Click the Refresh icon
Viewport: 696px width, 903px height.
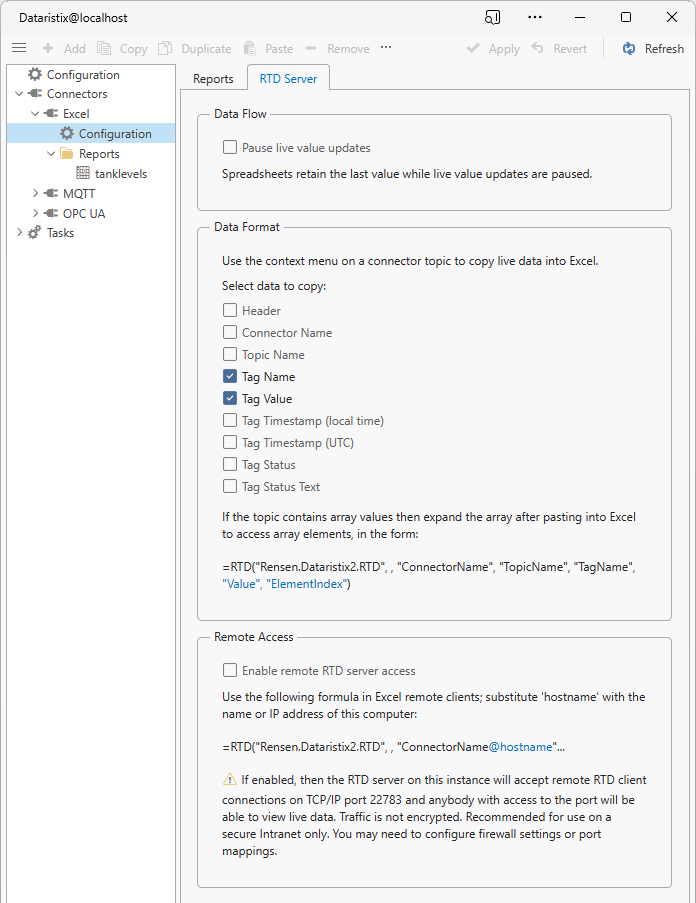(629, 48)
